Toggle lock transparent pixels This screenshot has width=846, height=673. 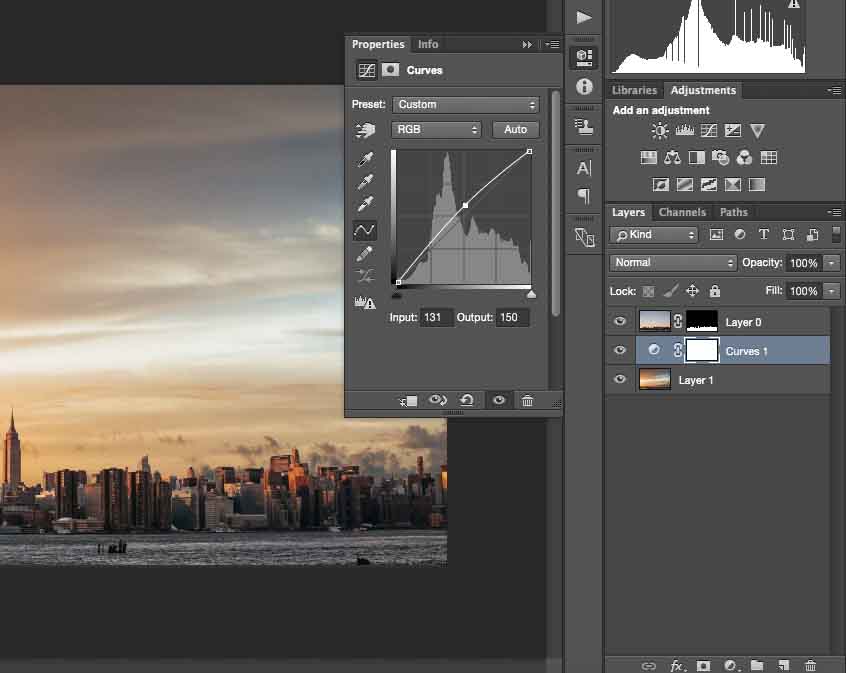coord(649,291)
